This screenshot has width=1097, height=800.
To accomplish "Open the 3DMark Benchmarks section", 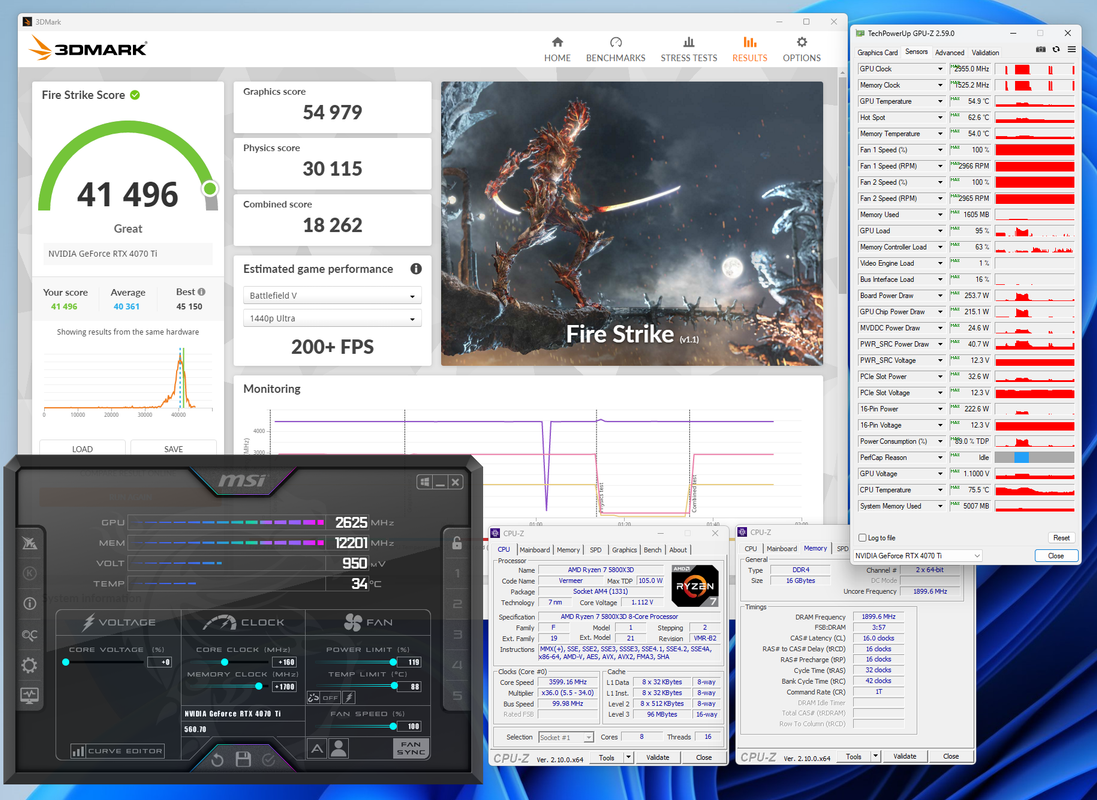I will click(616, 49).
